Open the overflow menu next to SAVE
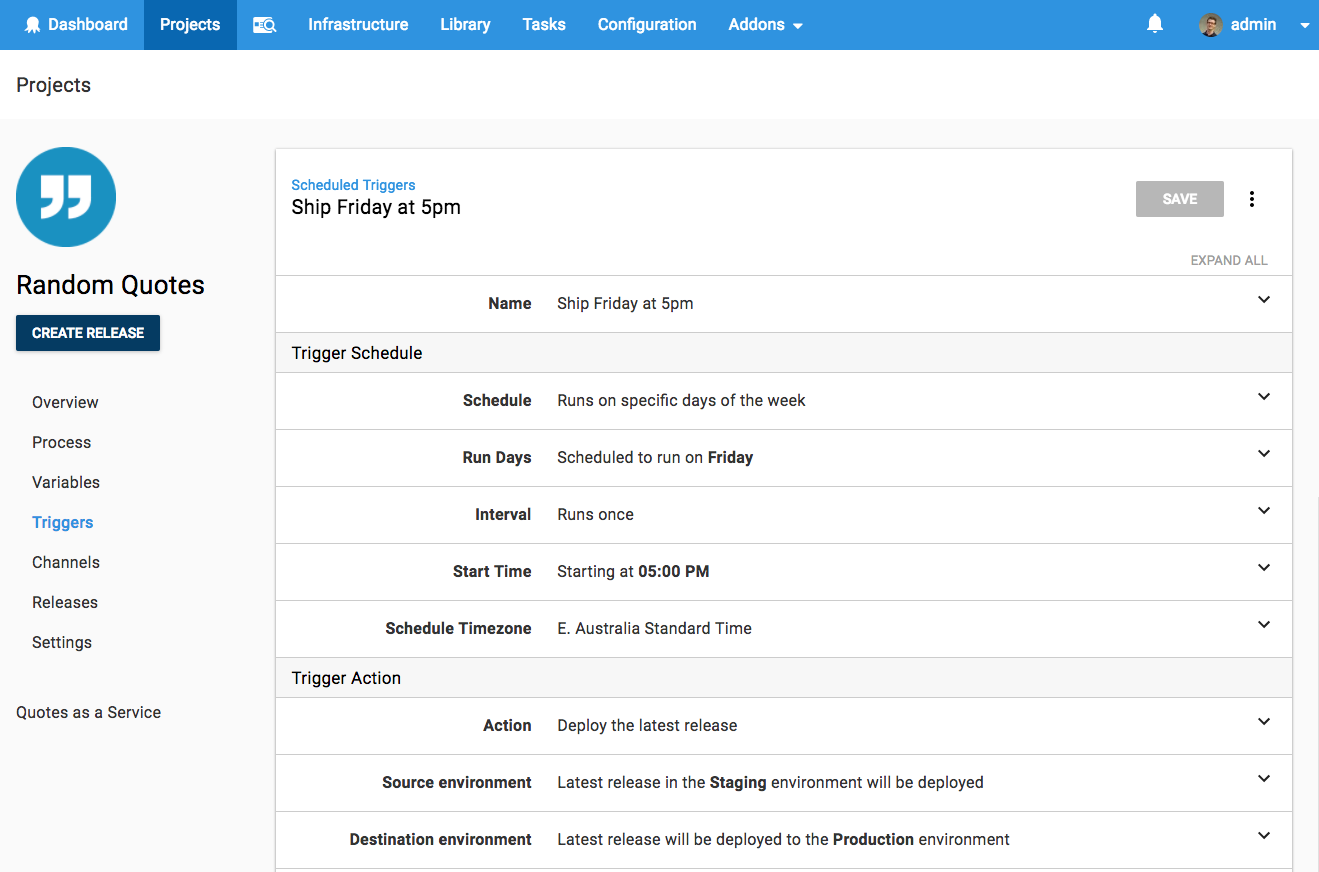This screenshot has width=1319, height=872. [x=1252, y=198]
